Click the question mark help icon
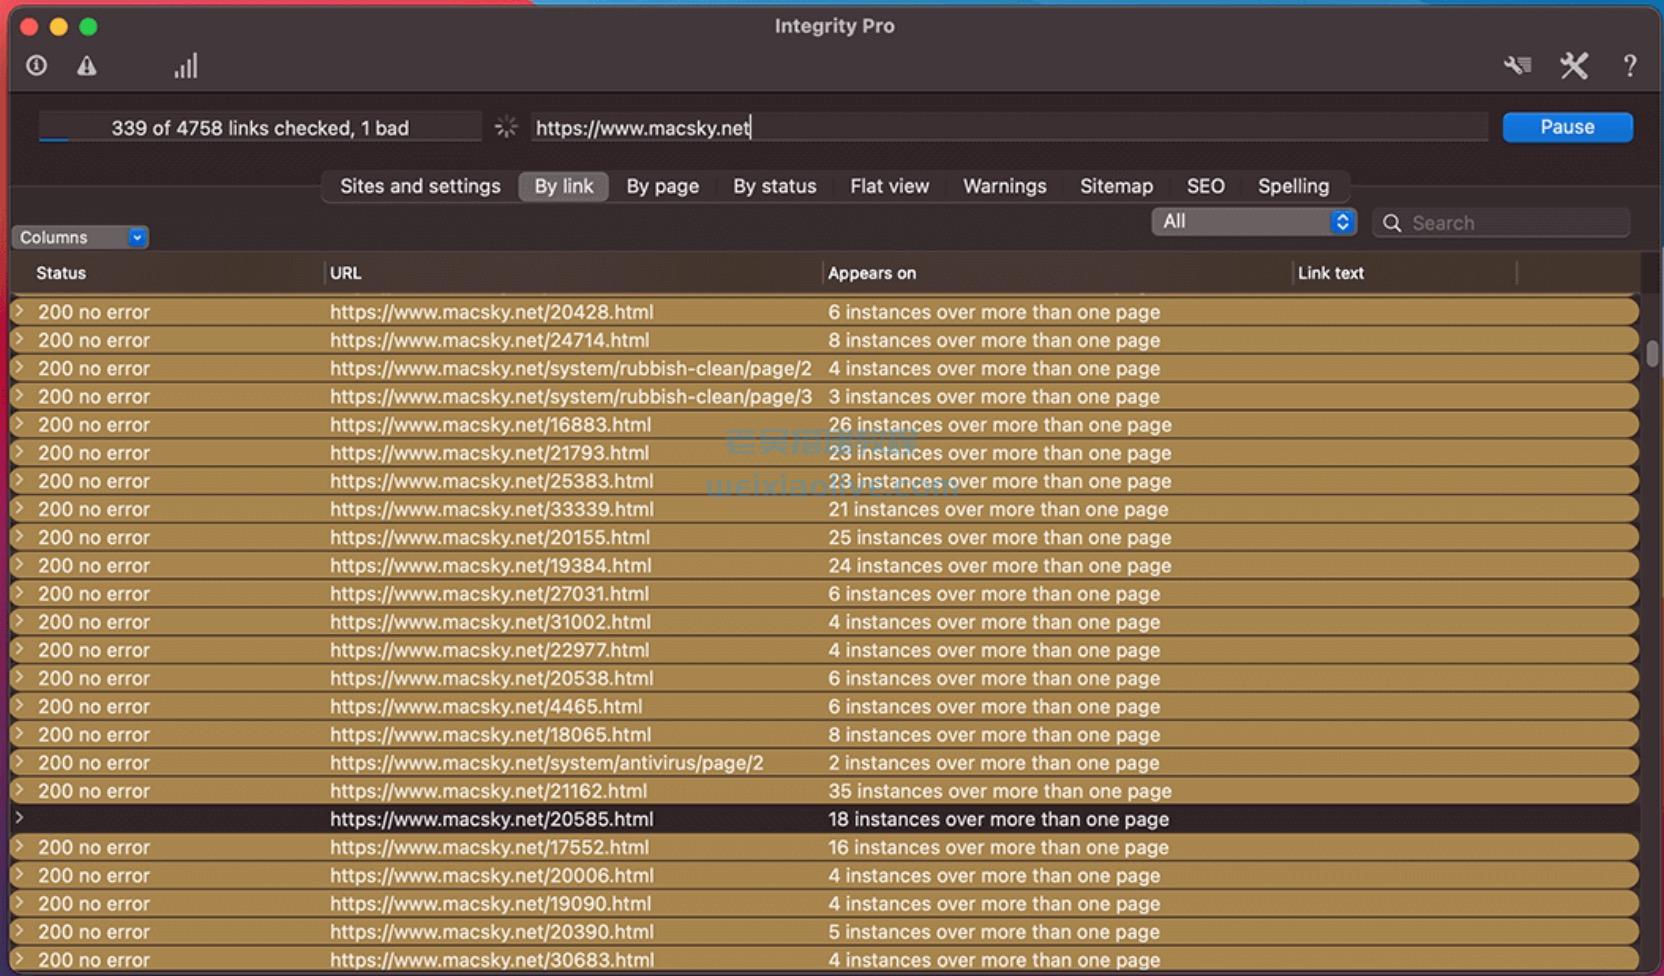 [1630, 66]
